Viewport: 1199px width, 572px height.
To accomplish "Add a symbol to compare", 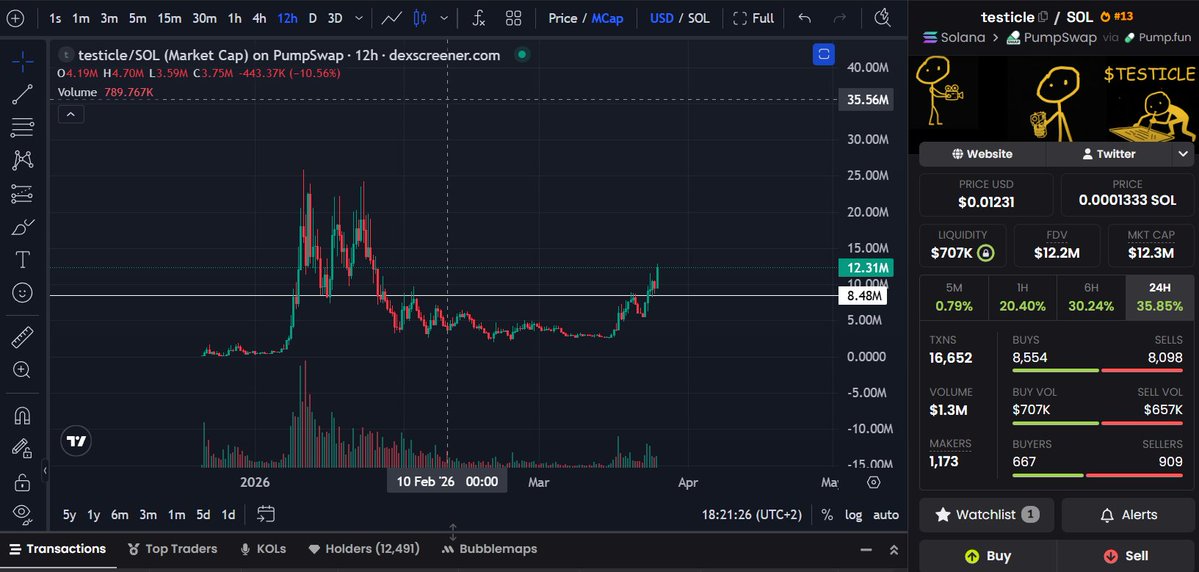I will [x=15, y=18].
